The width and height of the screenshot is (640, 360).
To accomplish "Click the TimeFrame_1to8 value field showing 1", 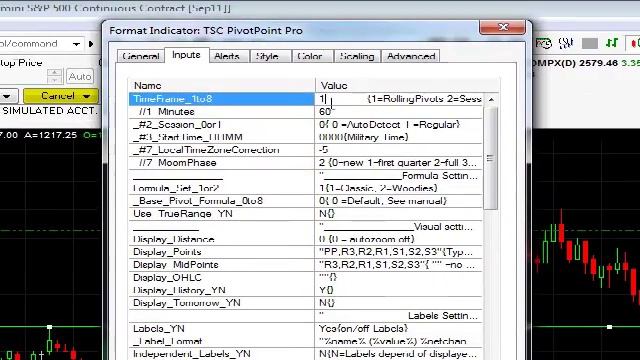I will [398, 99].
